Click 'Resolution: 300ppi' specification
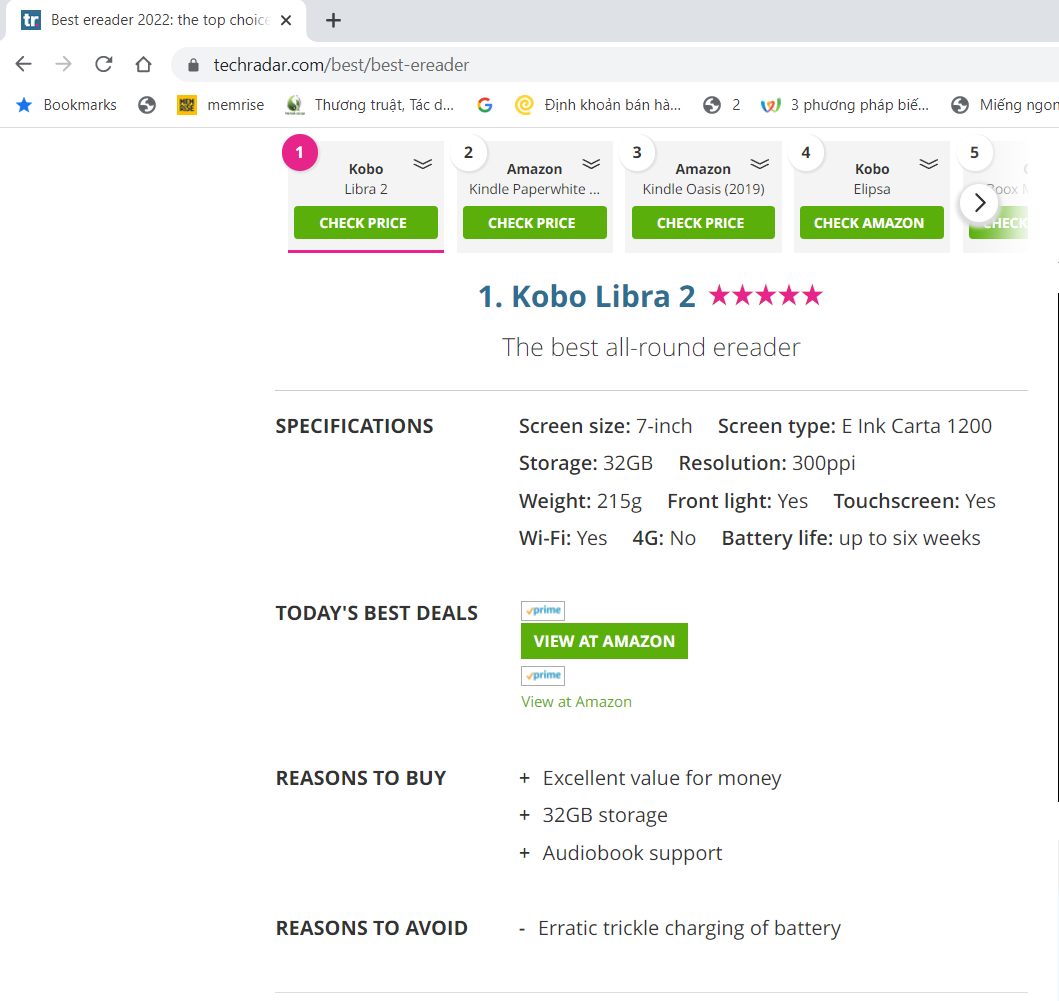The image size is (1059, 1001). click(x=767, y=463)
